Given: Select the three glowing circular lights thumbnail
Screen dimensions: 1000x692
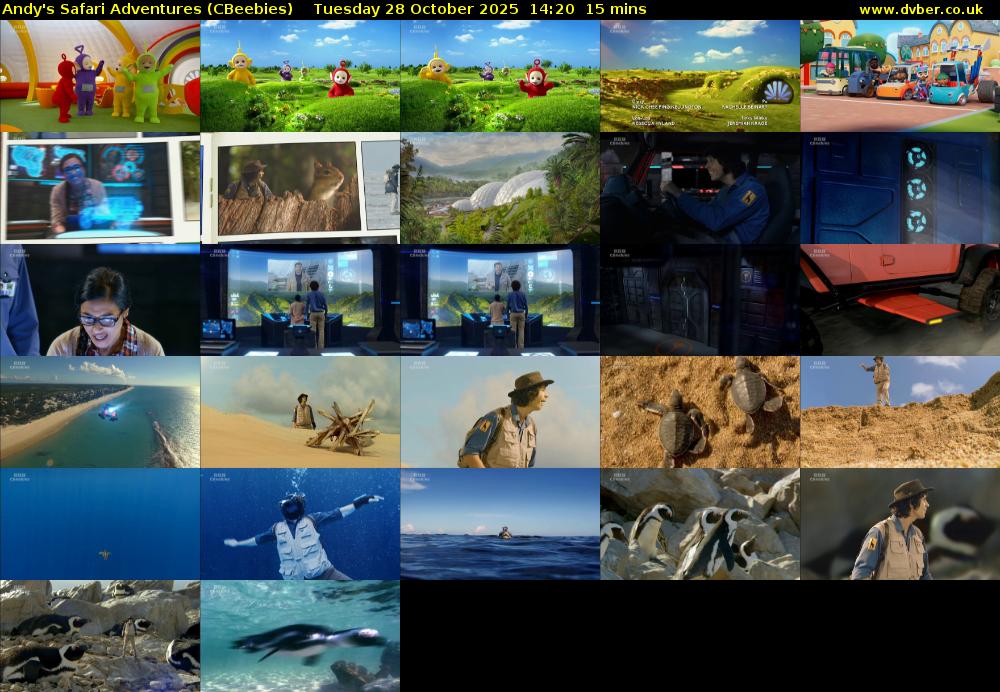Looking at the screenshot, I should tap(900, 188).
